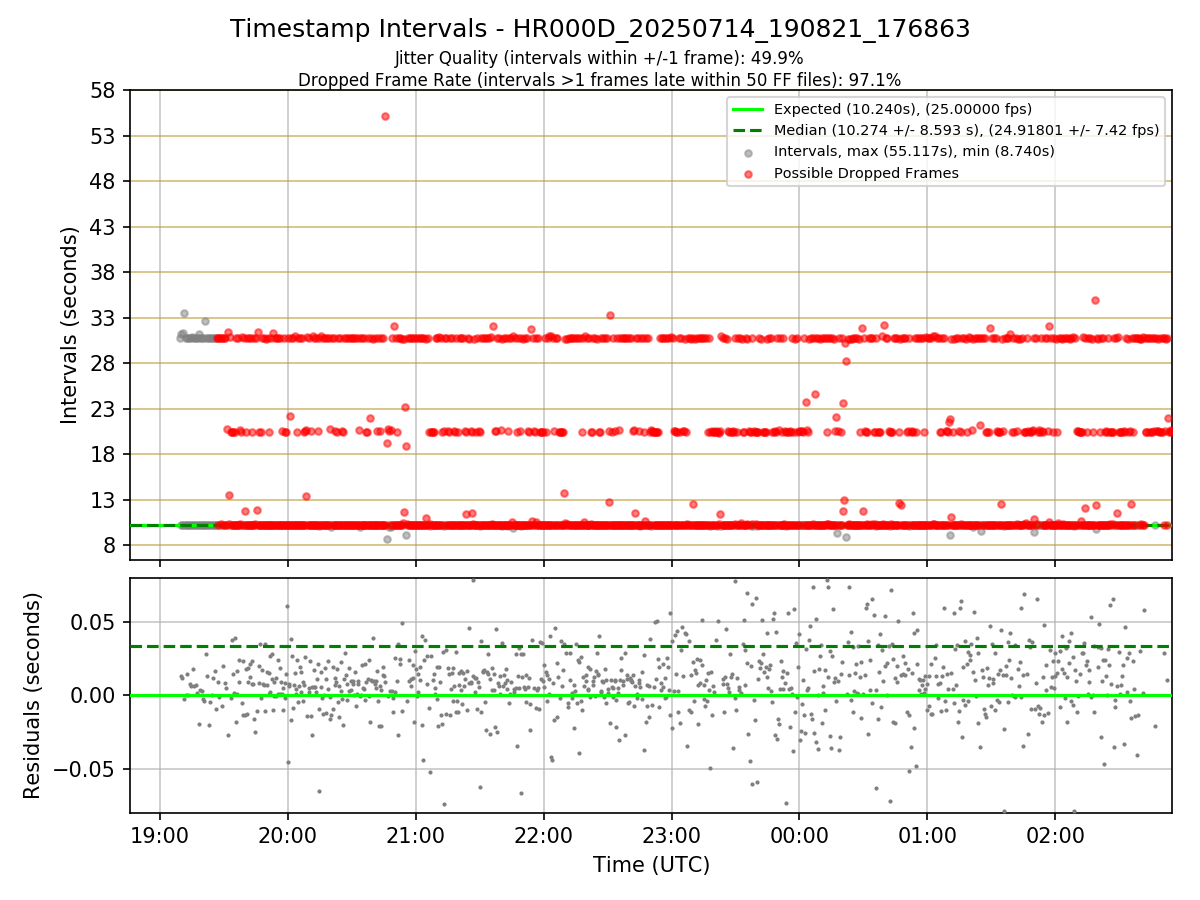Click the dashed green line sample in the legend
This screenshot has height=900, width=1200.
tap(749, 130)
